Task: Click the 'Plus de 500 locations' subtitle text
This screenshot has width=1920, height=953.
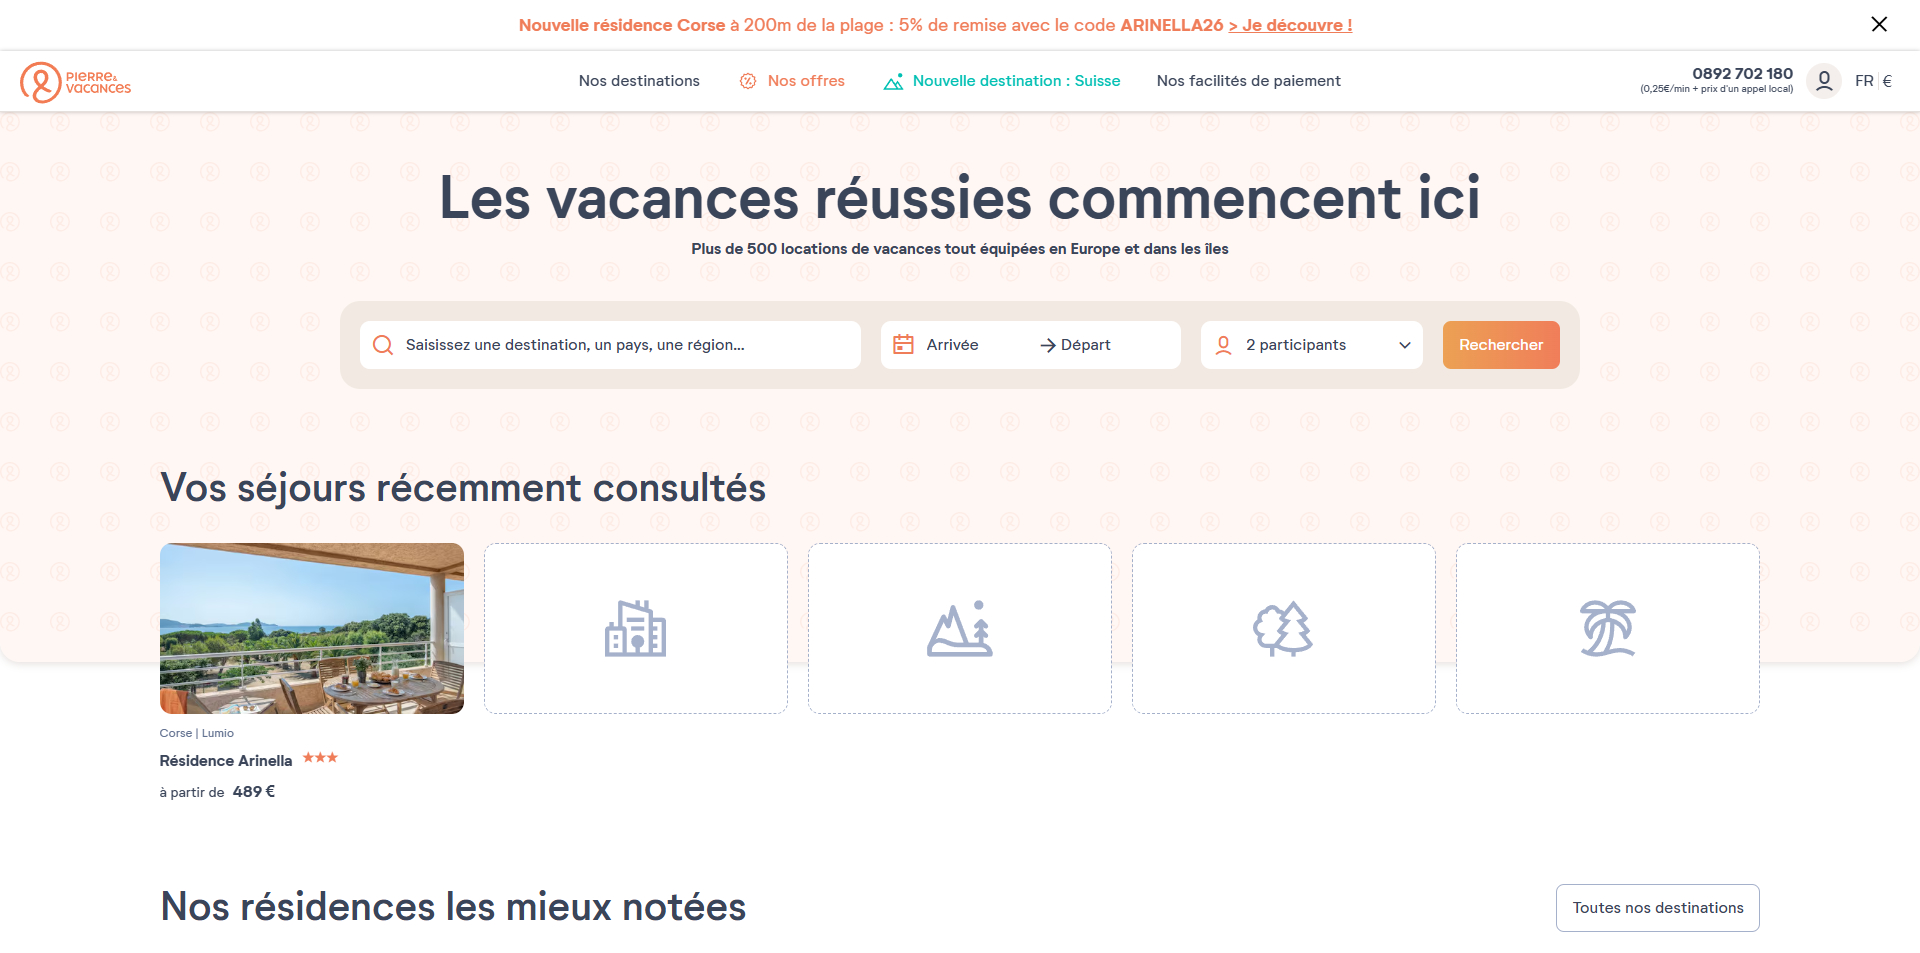Action: tap(960, 249)
